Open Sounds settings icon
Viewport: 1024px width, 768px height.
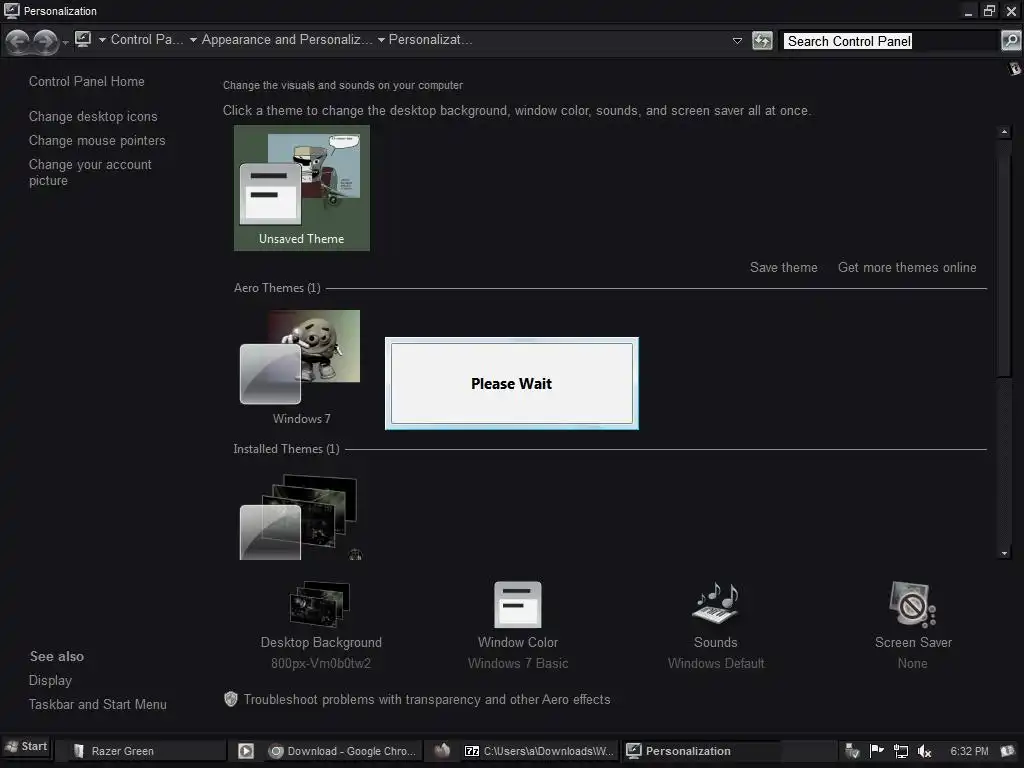[x=716, y=603]
